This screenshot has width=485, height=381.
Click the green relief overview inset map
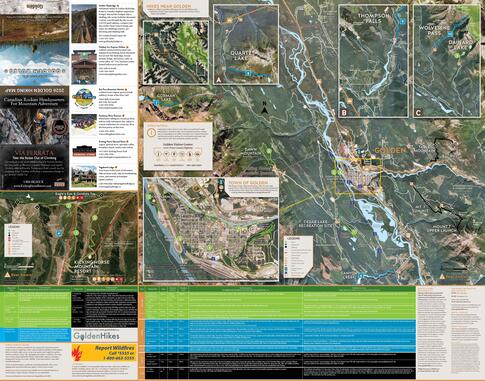click(x=176, y=52)
